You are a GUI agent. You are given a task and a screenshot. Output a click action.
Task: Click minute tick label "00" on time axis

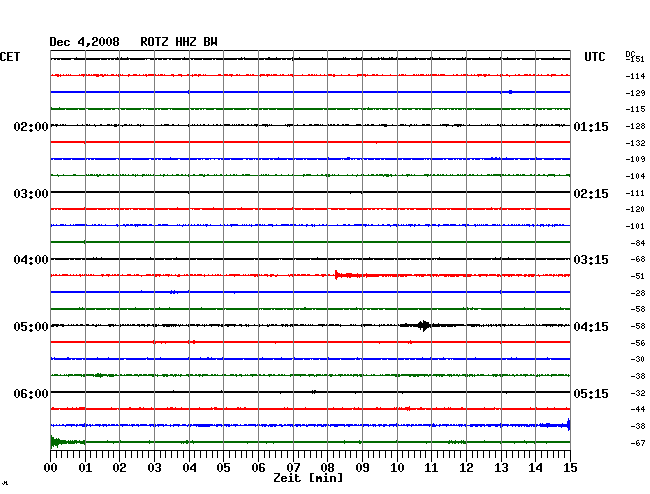pyautogui.click(x=51, y=467)
